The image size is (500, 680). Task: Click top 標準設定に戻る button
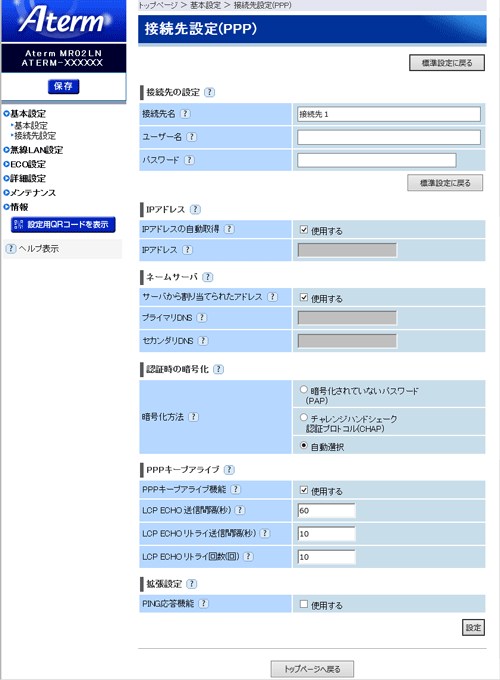(x=447, y=63)
